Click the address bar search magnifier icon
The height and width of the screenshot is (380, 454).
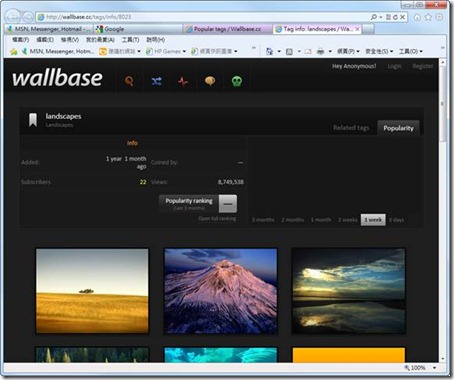pyautogui.click(x=374, y=17)
